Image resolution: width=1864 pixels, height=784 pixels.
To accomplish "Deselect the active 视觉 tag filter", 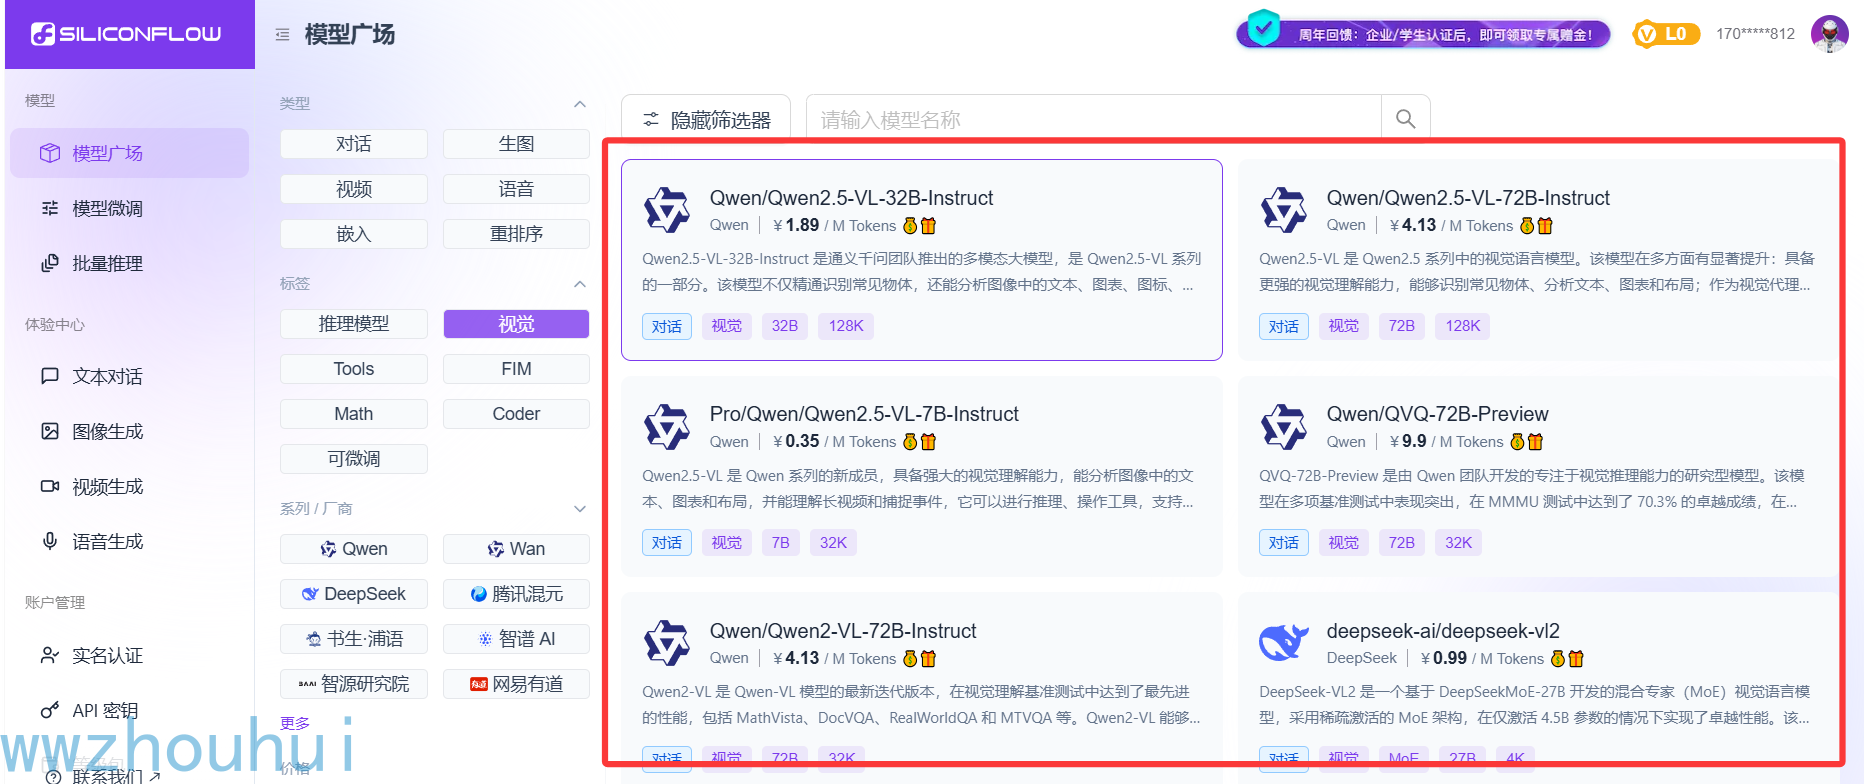I will [516, 324].
